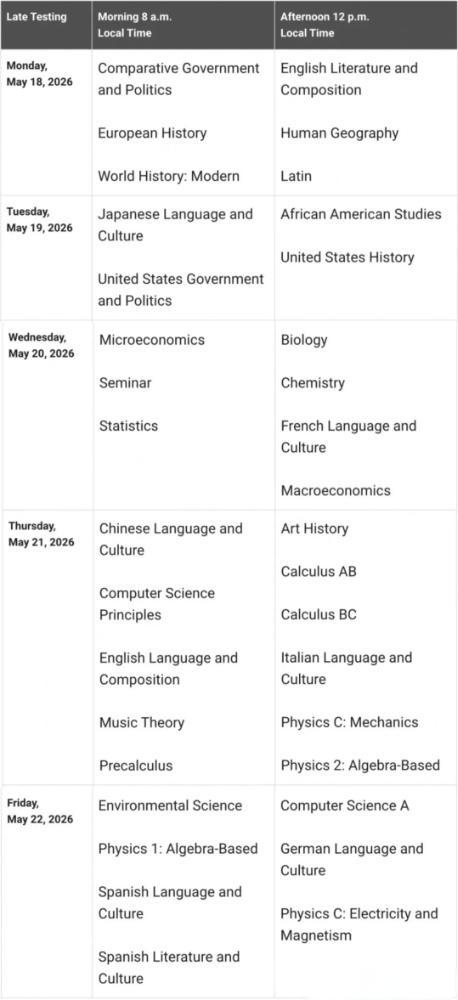Click the Late Testing column header
The width and height of the screenshot is (458, 1000).
click(36, 17)
